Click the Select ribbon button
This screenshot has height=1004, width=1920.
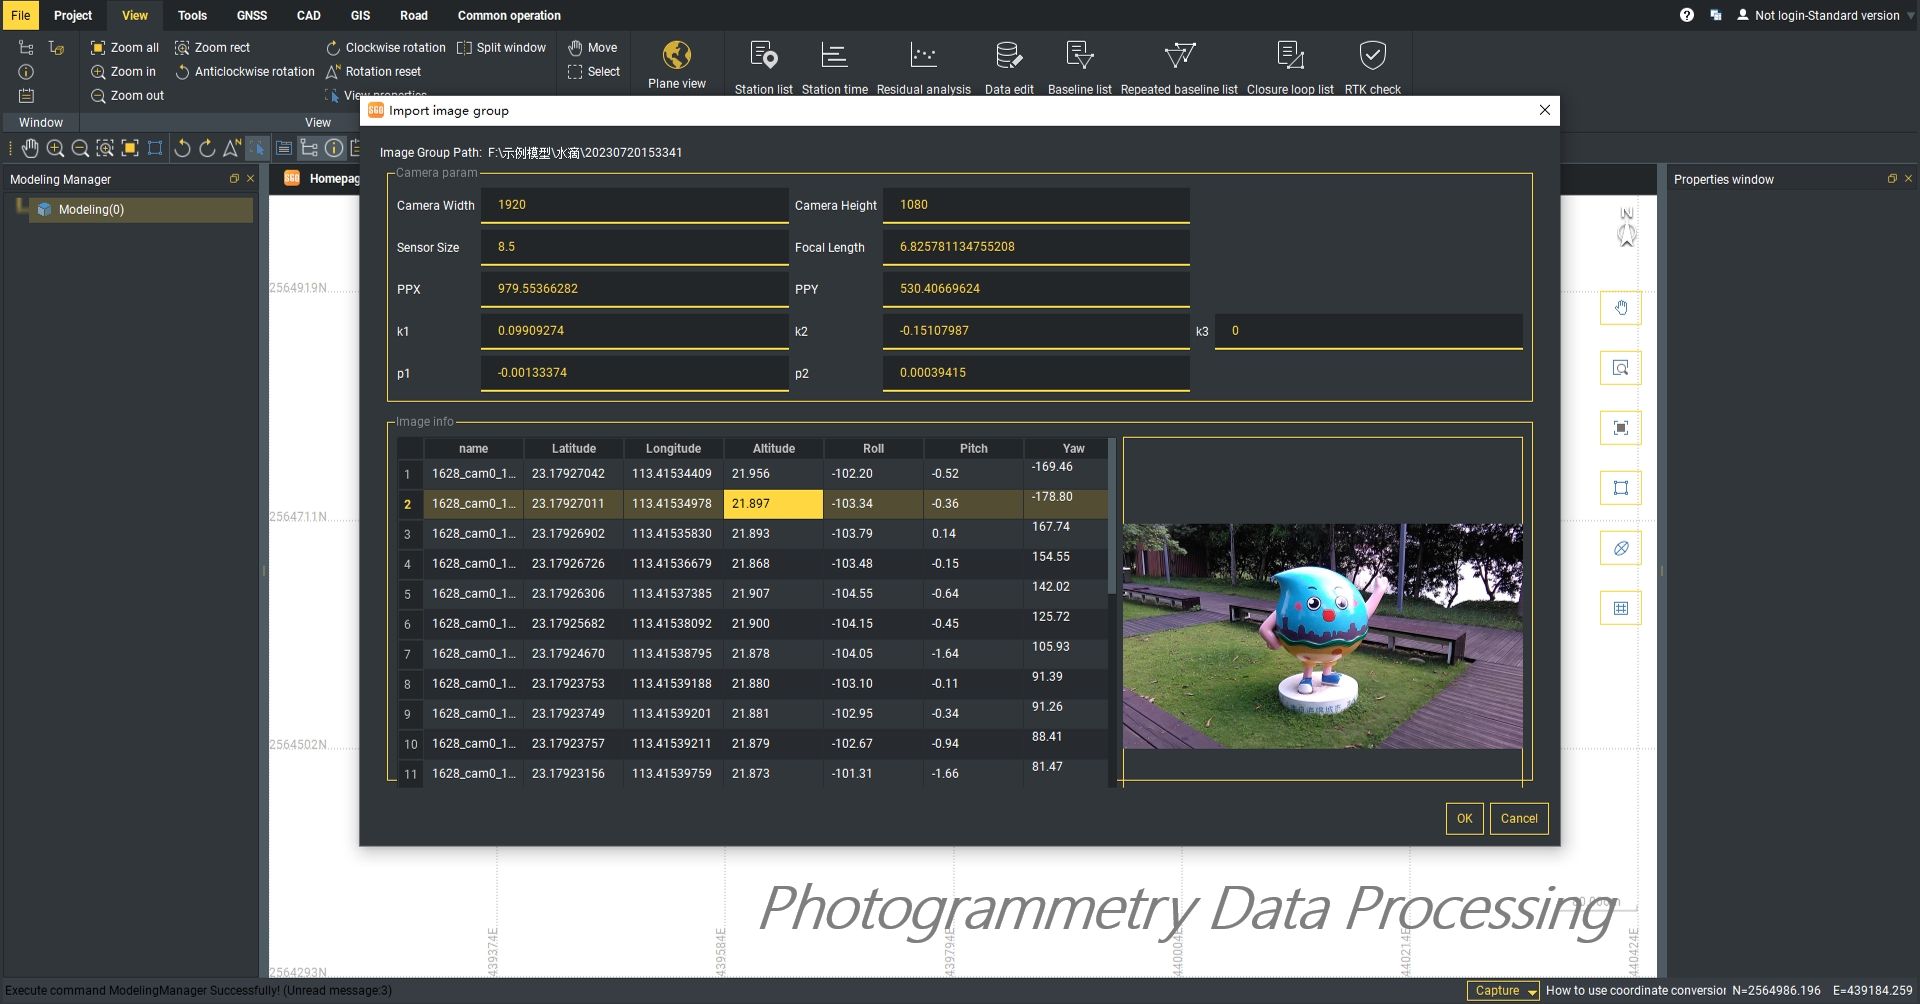pos(594,71)
